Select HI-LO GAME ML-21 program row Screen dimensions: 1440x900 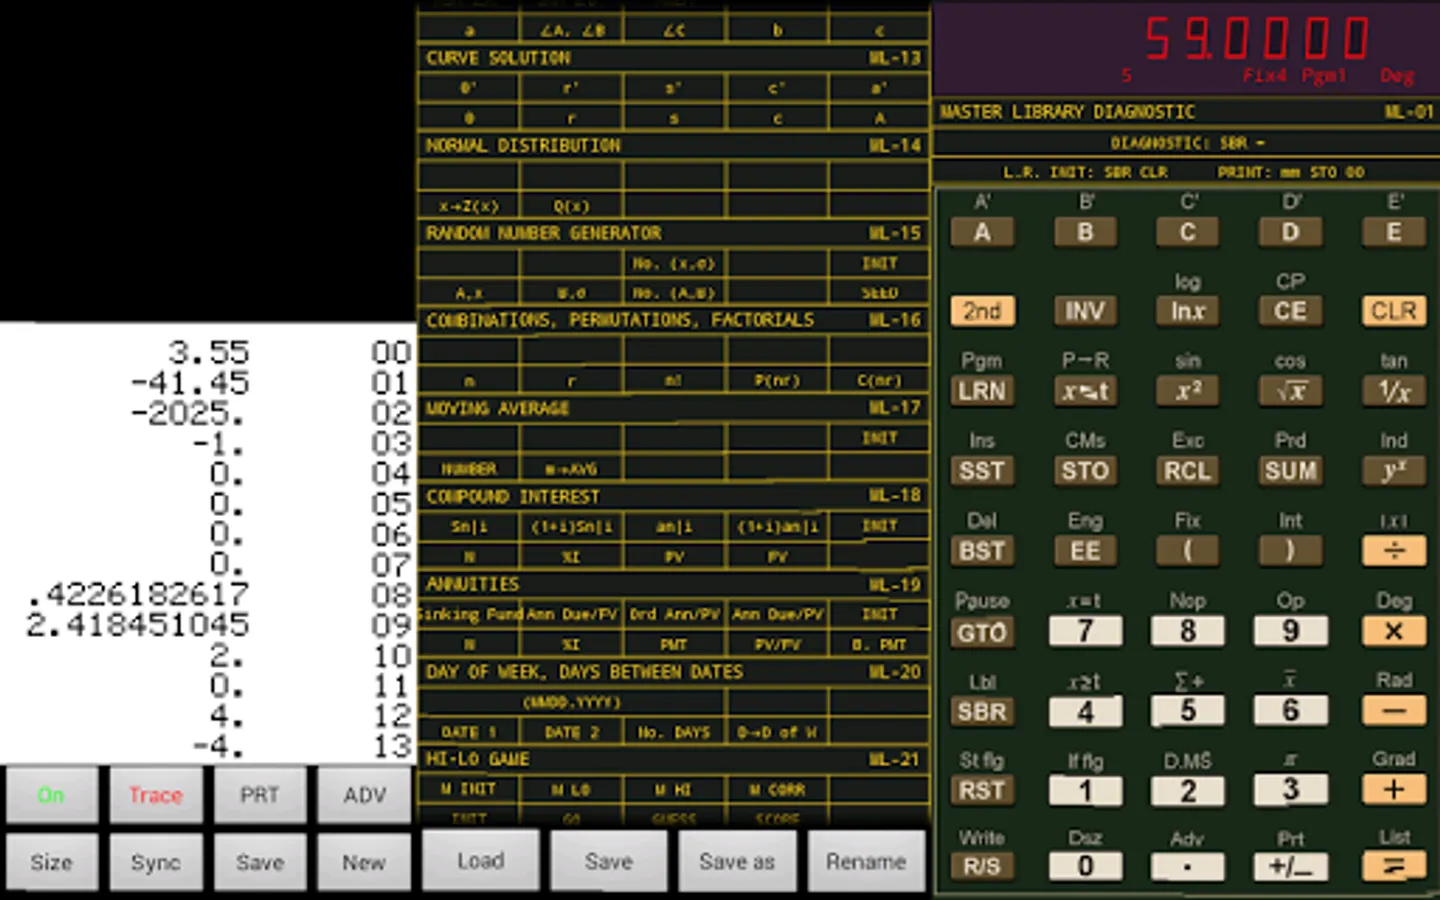pos(673,759)
